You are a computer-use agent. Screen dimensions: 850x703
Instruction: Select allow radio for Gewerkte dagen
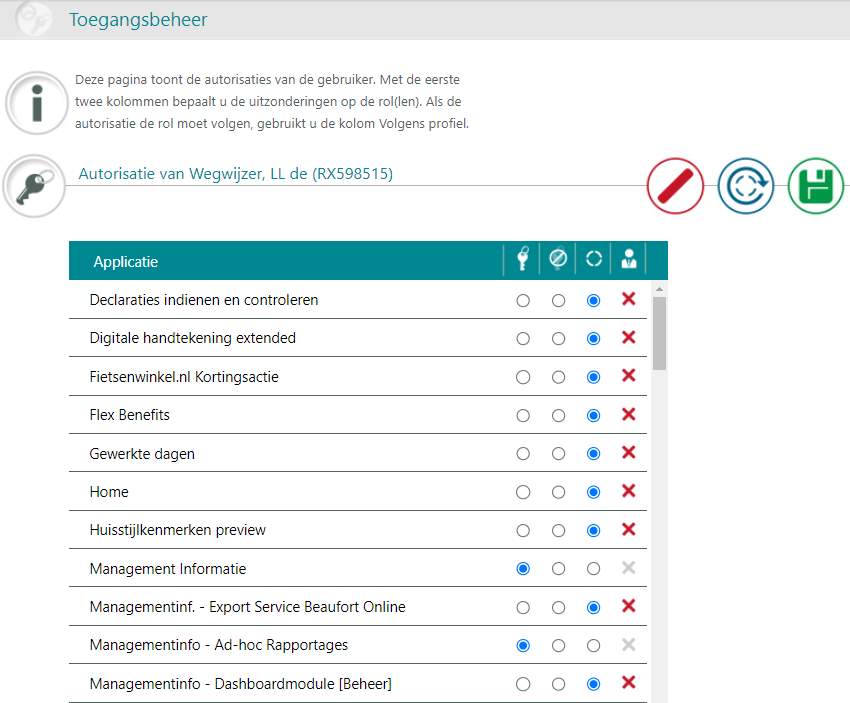[x=523, y=454]
